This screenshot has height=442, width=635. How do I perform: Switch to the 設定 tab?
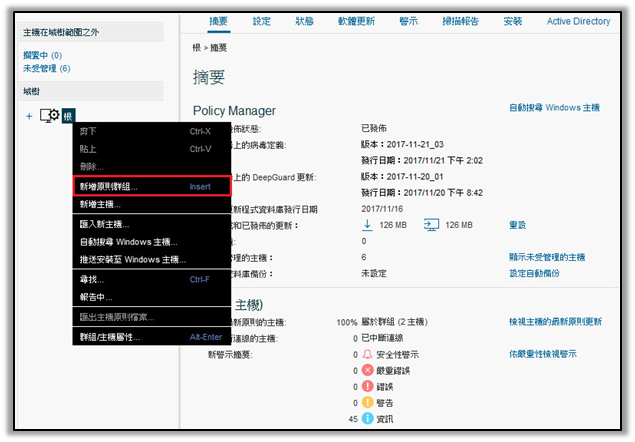[x=262, y=21]
